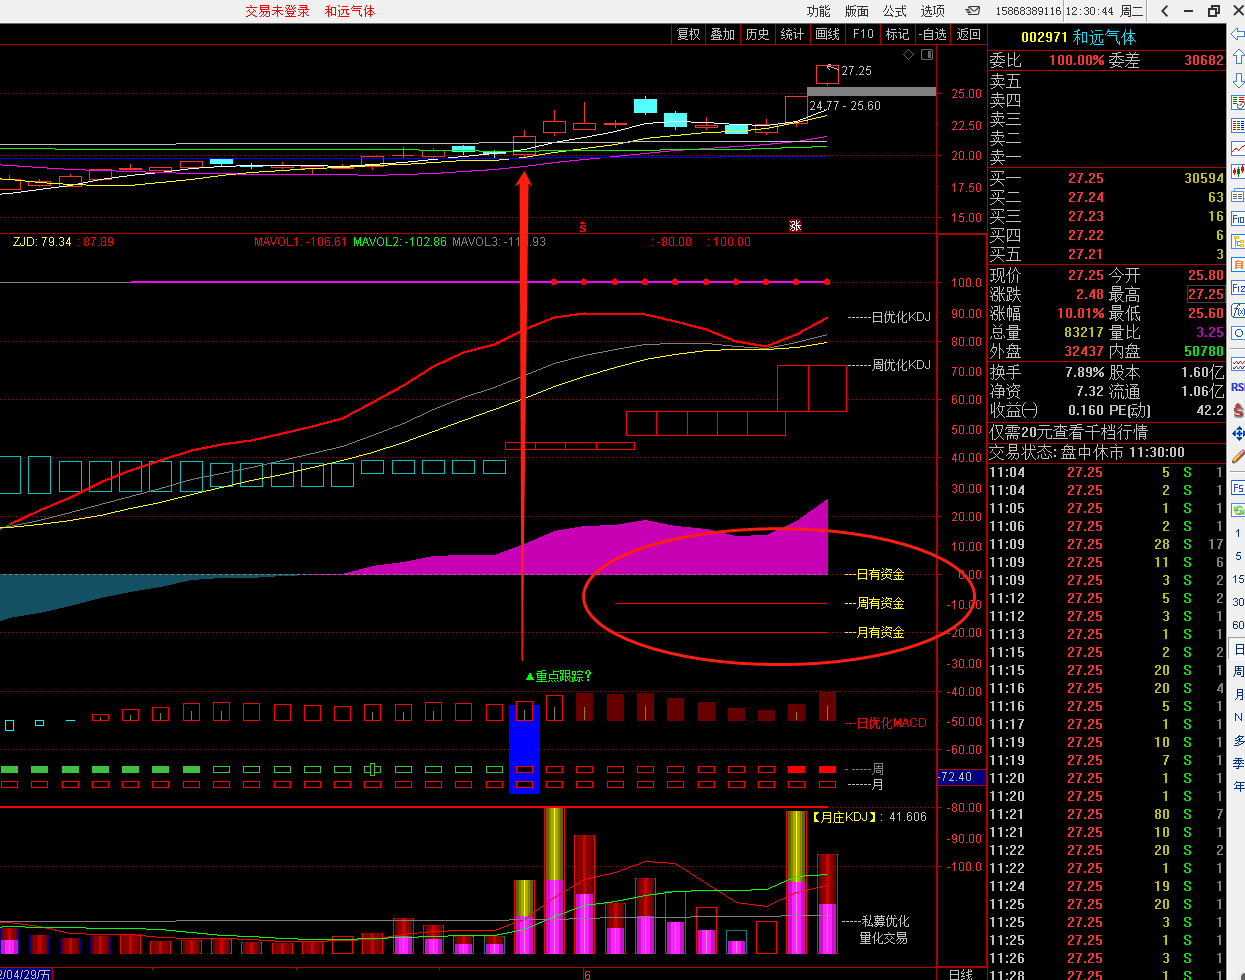This screenshot has width=1245, height=980.
Task: Select the pencil drawing tool icon
Action: tap(1238, 456)
